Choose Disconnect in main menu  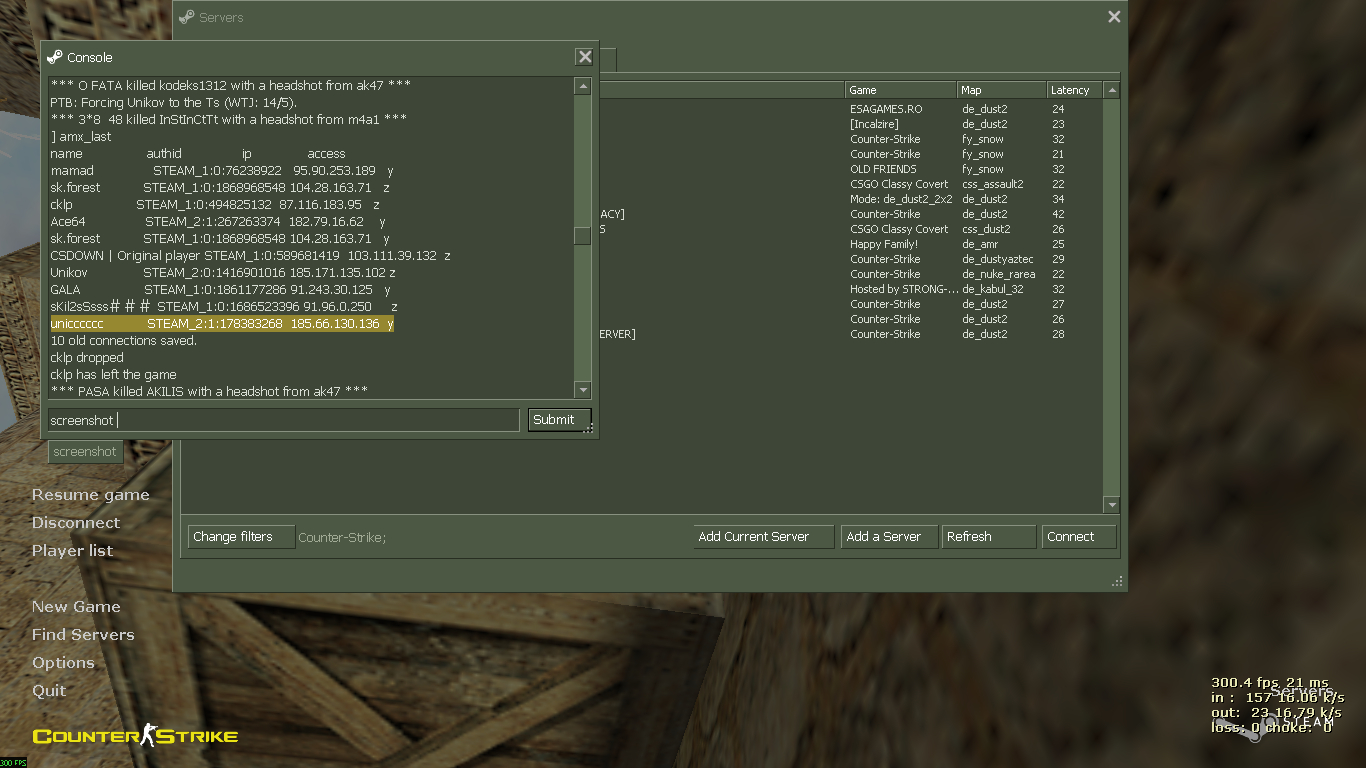point(75,523)
